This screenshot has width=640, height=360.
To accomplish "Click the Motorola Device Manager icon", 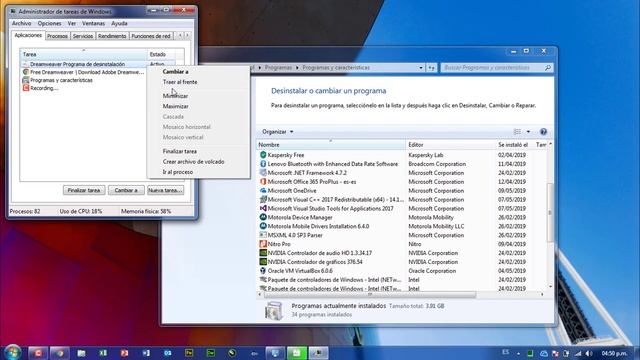I will point(263,218).
